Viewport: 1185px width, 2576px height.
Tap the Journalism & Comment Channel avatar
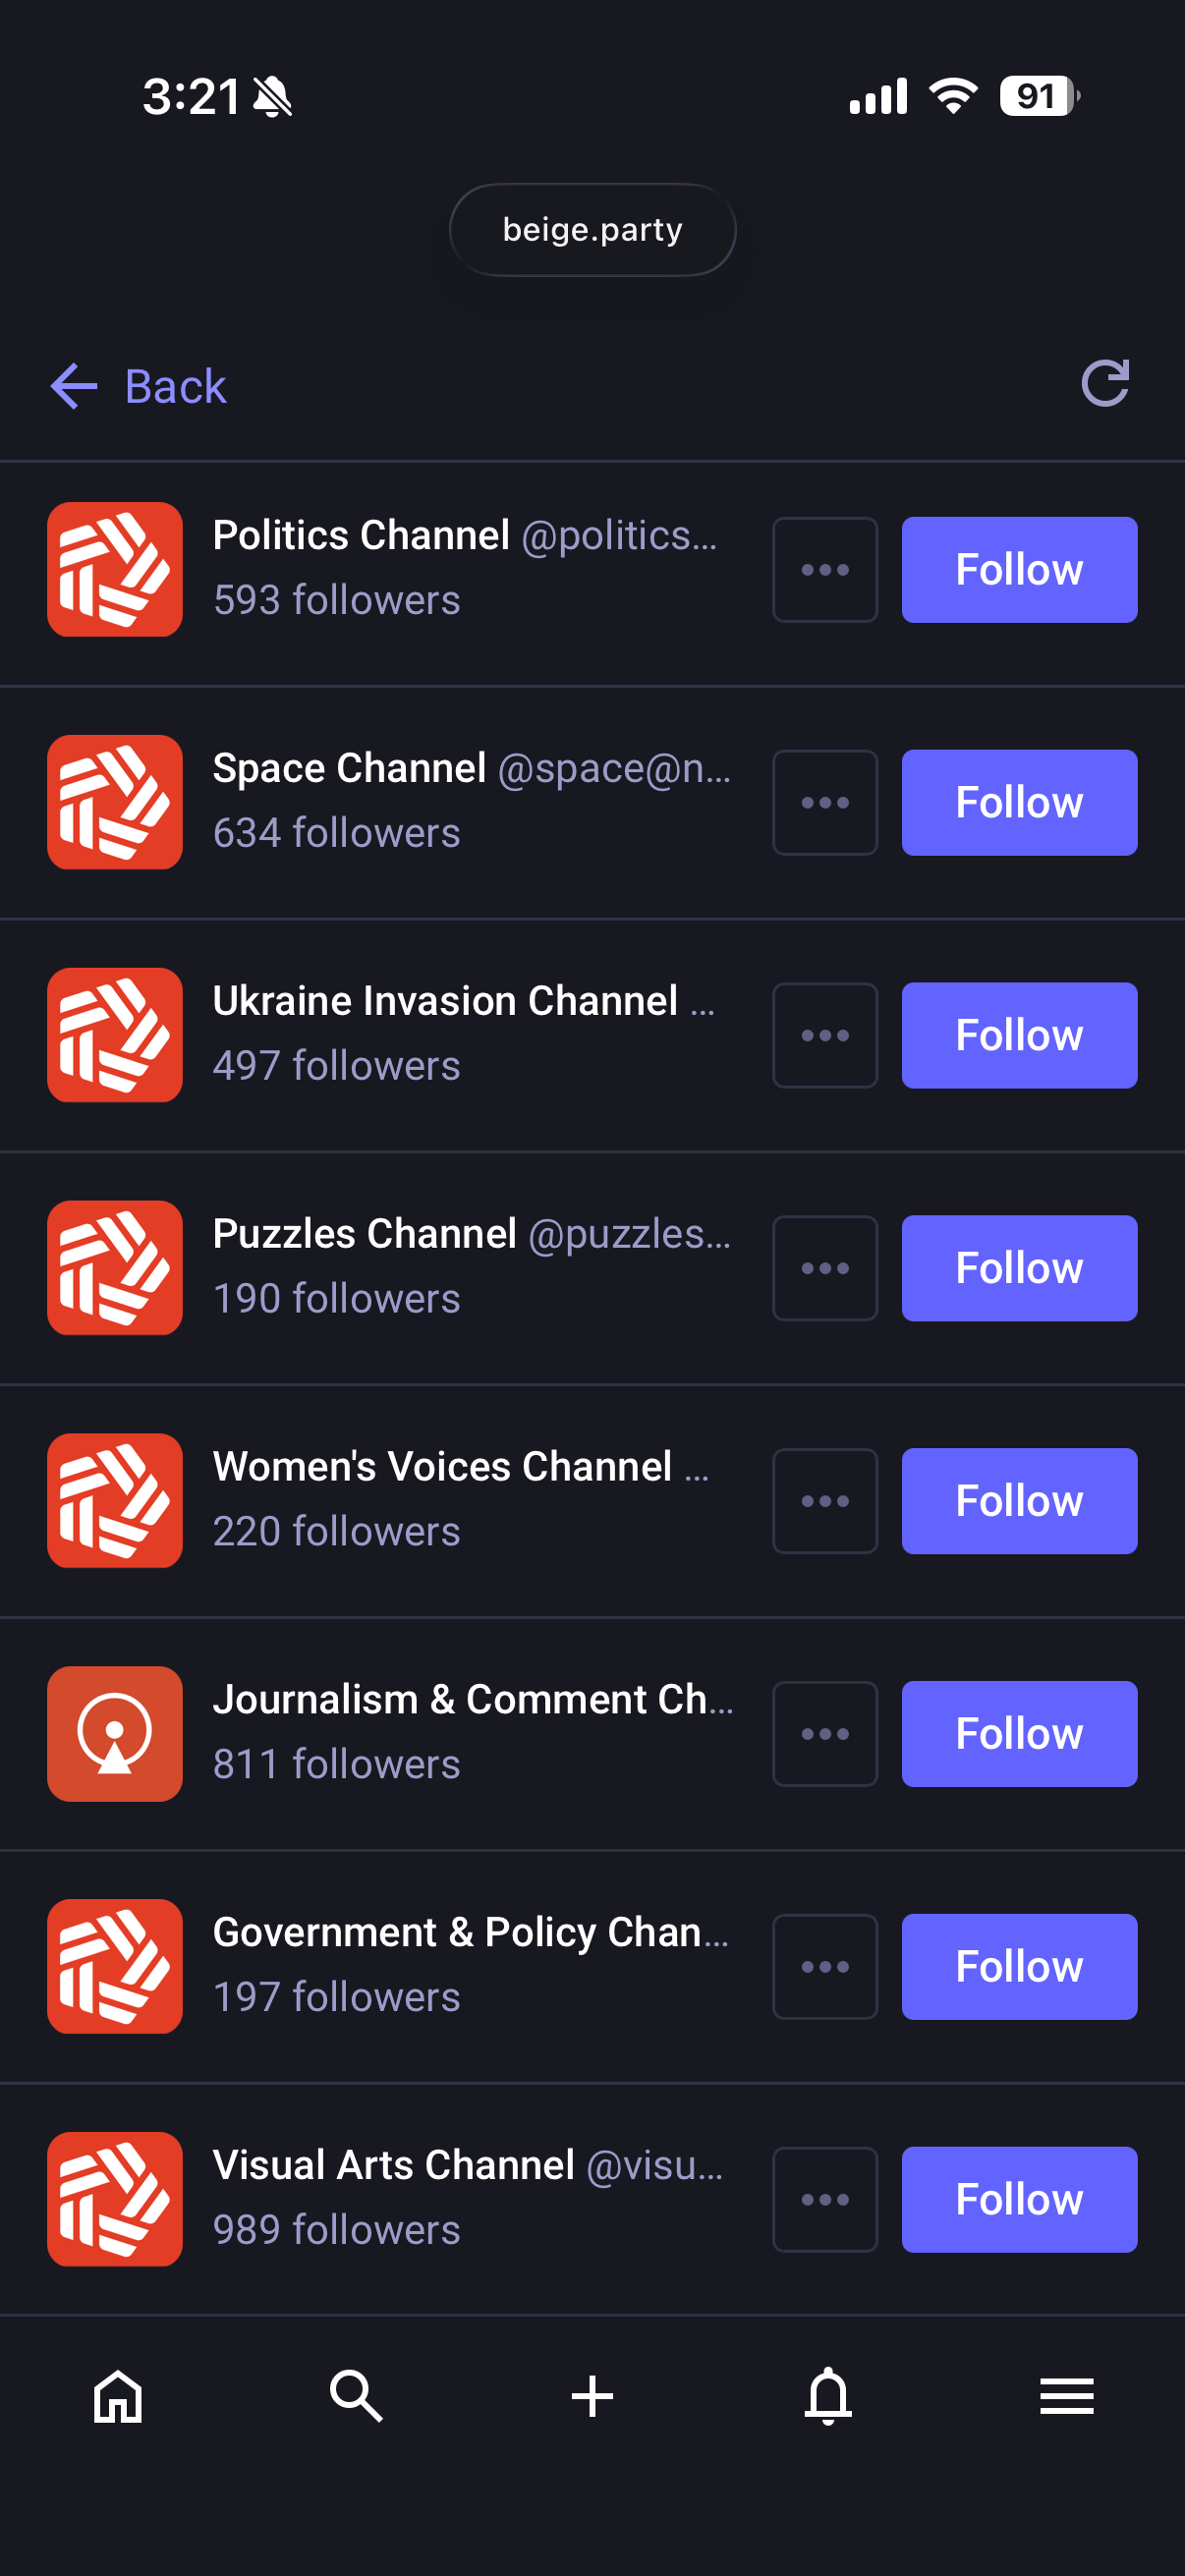click(115, 1733)
